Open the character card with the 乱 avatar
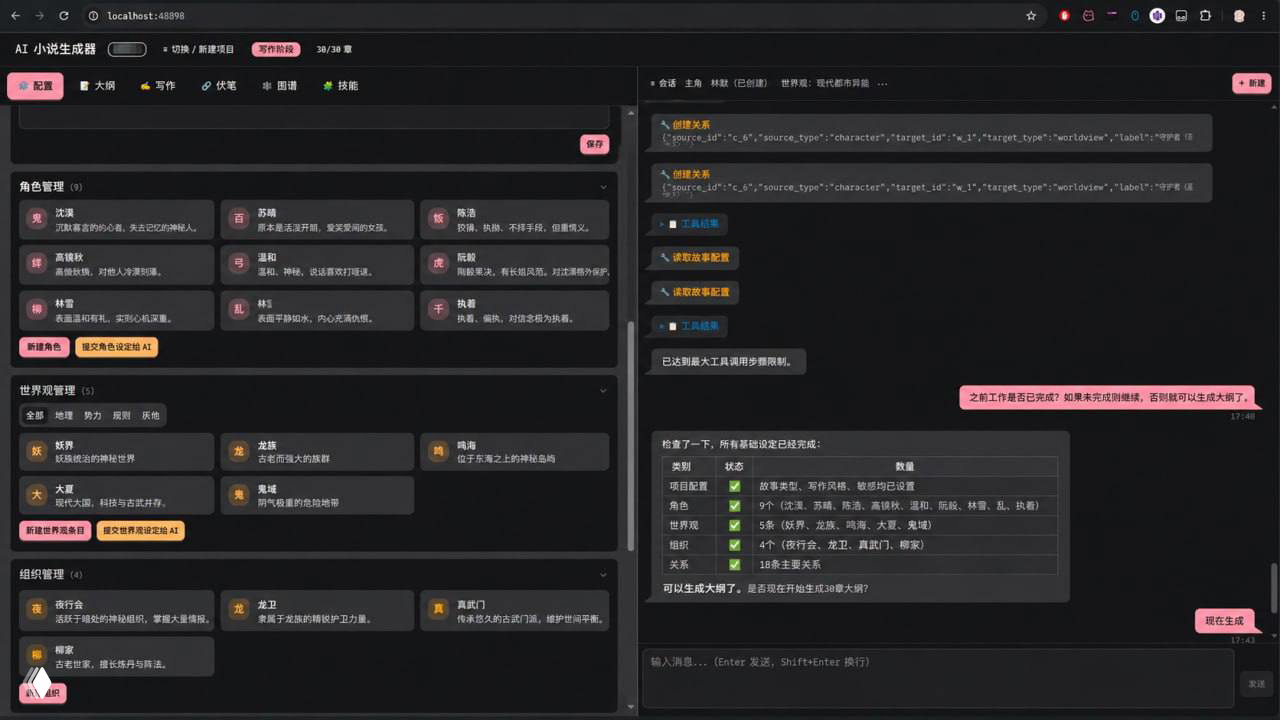 (317, 310)
